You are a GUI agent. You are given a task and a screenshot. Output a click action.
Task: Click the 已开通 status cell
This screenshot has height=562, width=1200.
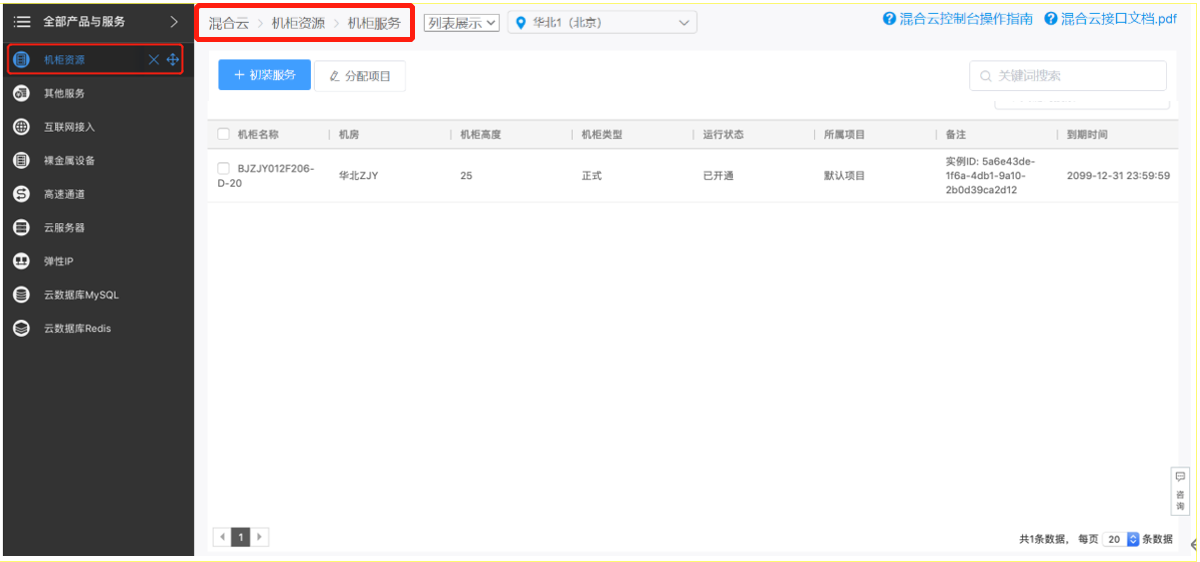click(x=718, y=176)
